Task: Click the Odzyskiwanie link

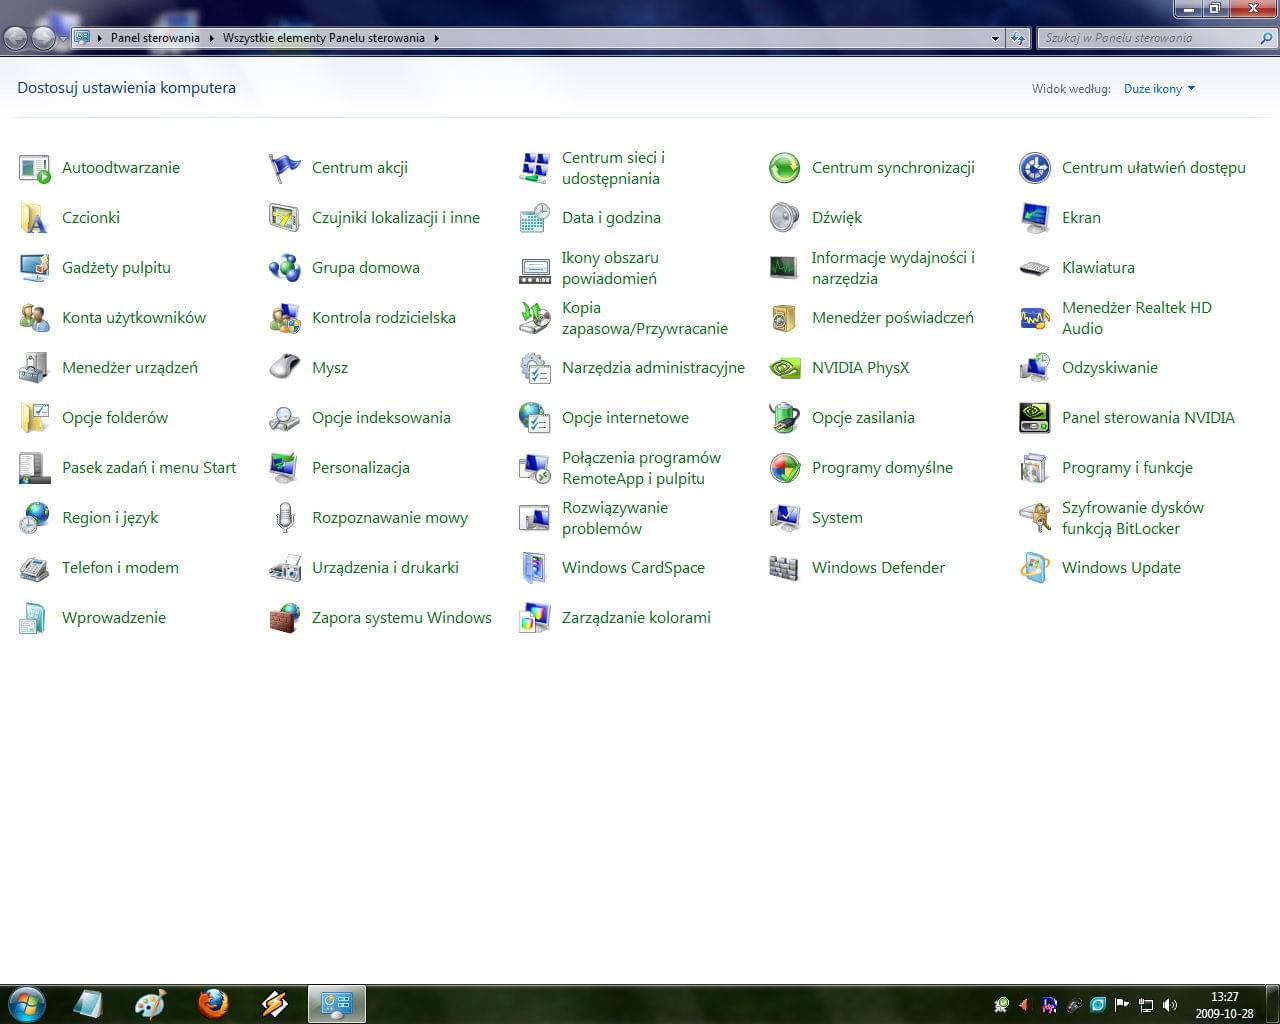Action: (x=1110, y=368)
